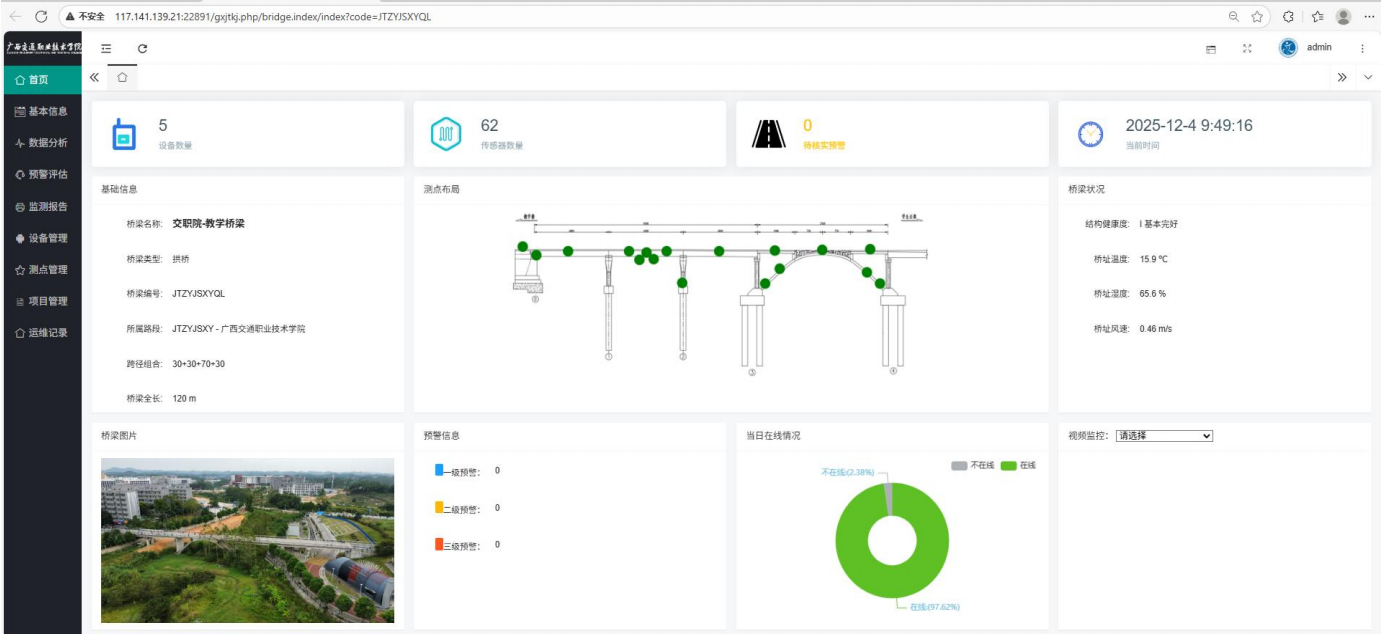
Task: Expand the tab options chevron dropdown
Action: click(1368, 77)
